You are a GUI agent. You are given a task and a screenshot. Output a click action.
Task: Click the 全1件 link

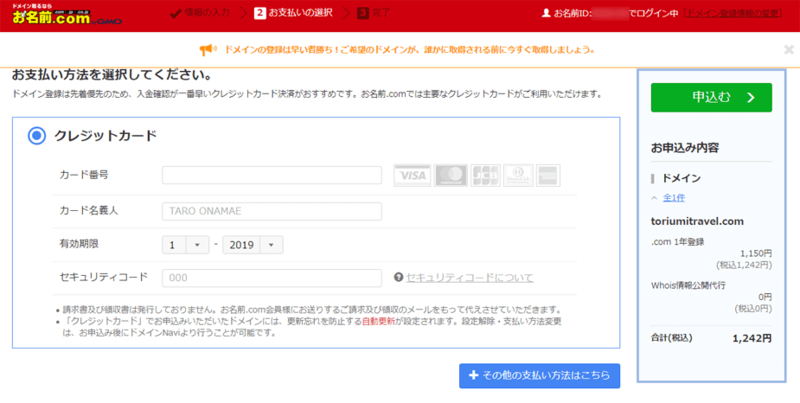pos(673,198)
